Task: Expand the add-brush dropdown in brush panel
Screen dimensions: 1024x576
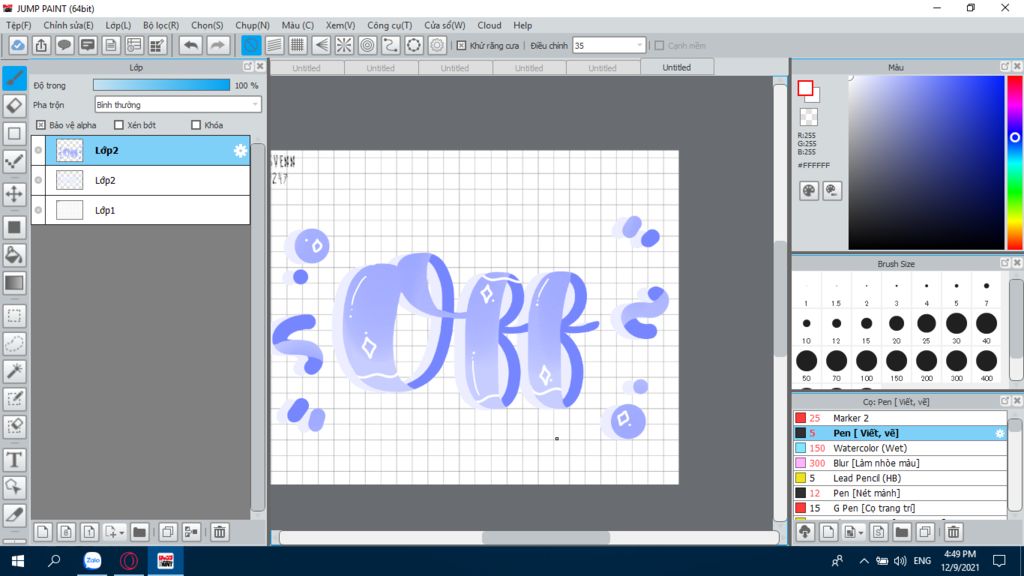Action: point(861,533)
